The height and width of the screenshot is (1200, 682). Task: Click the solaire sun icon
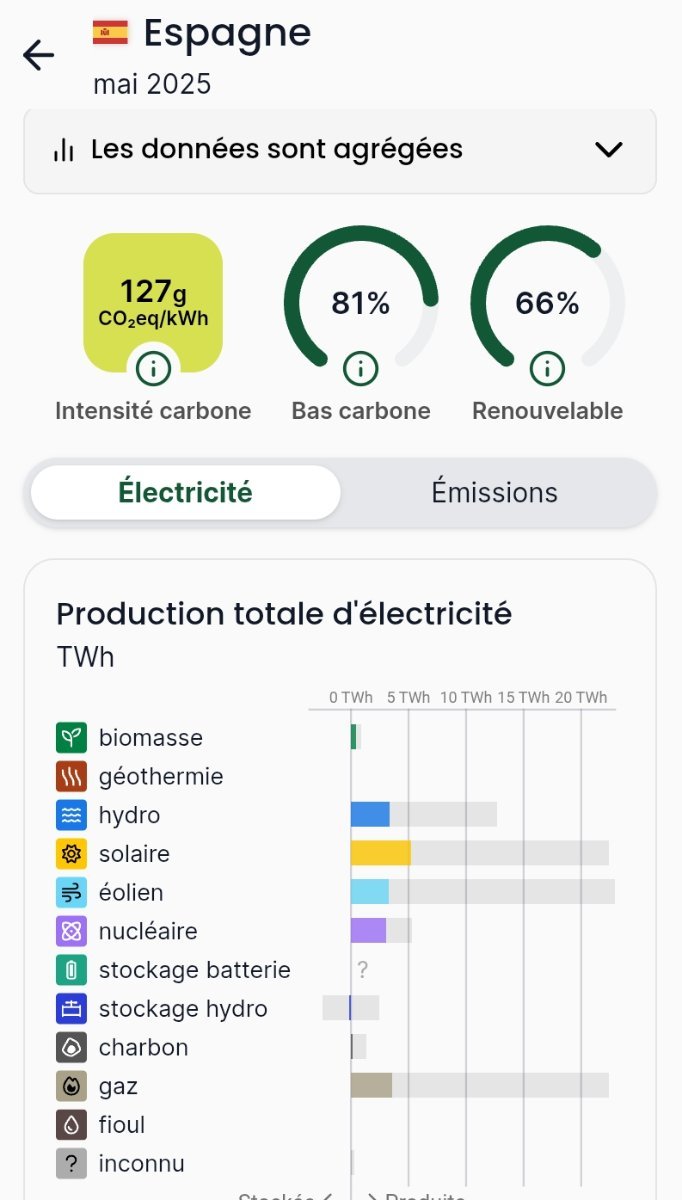pyautogui.click(x=71, y=854)
